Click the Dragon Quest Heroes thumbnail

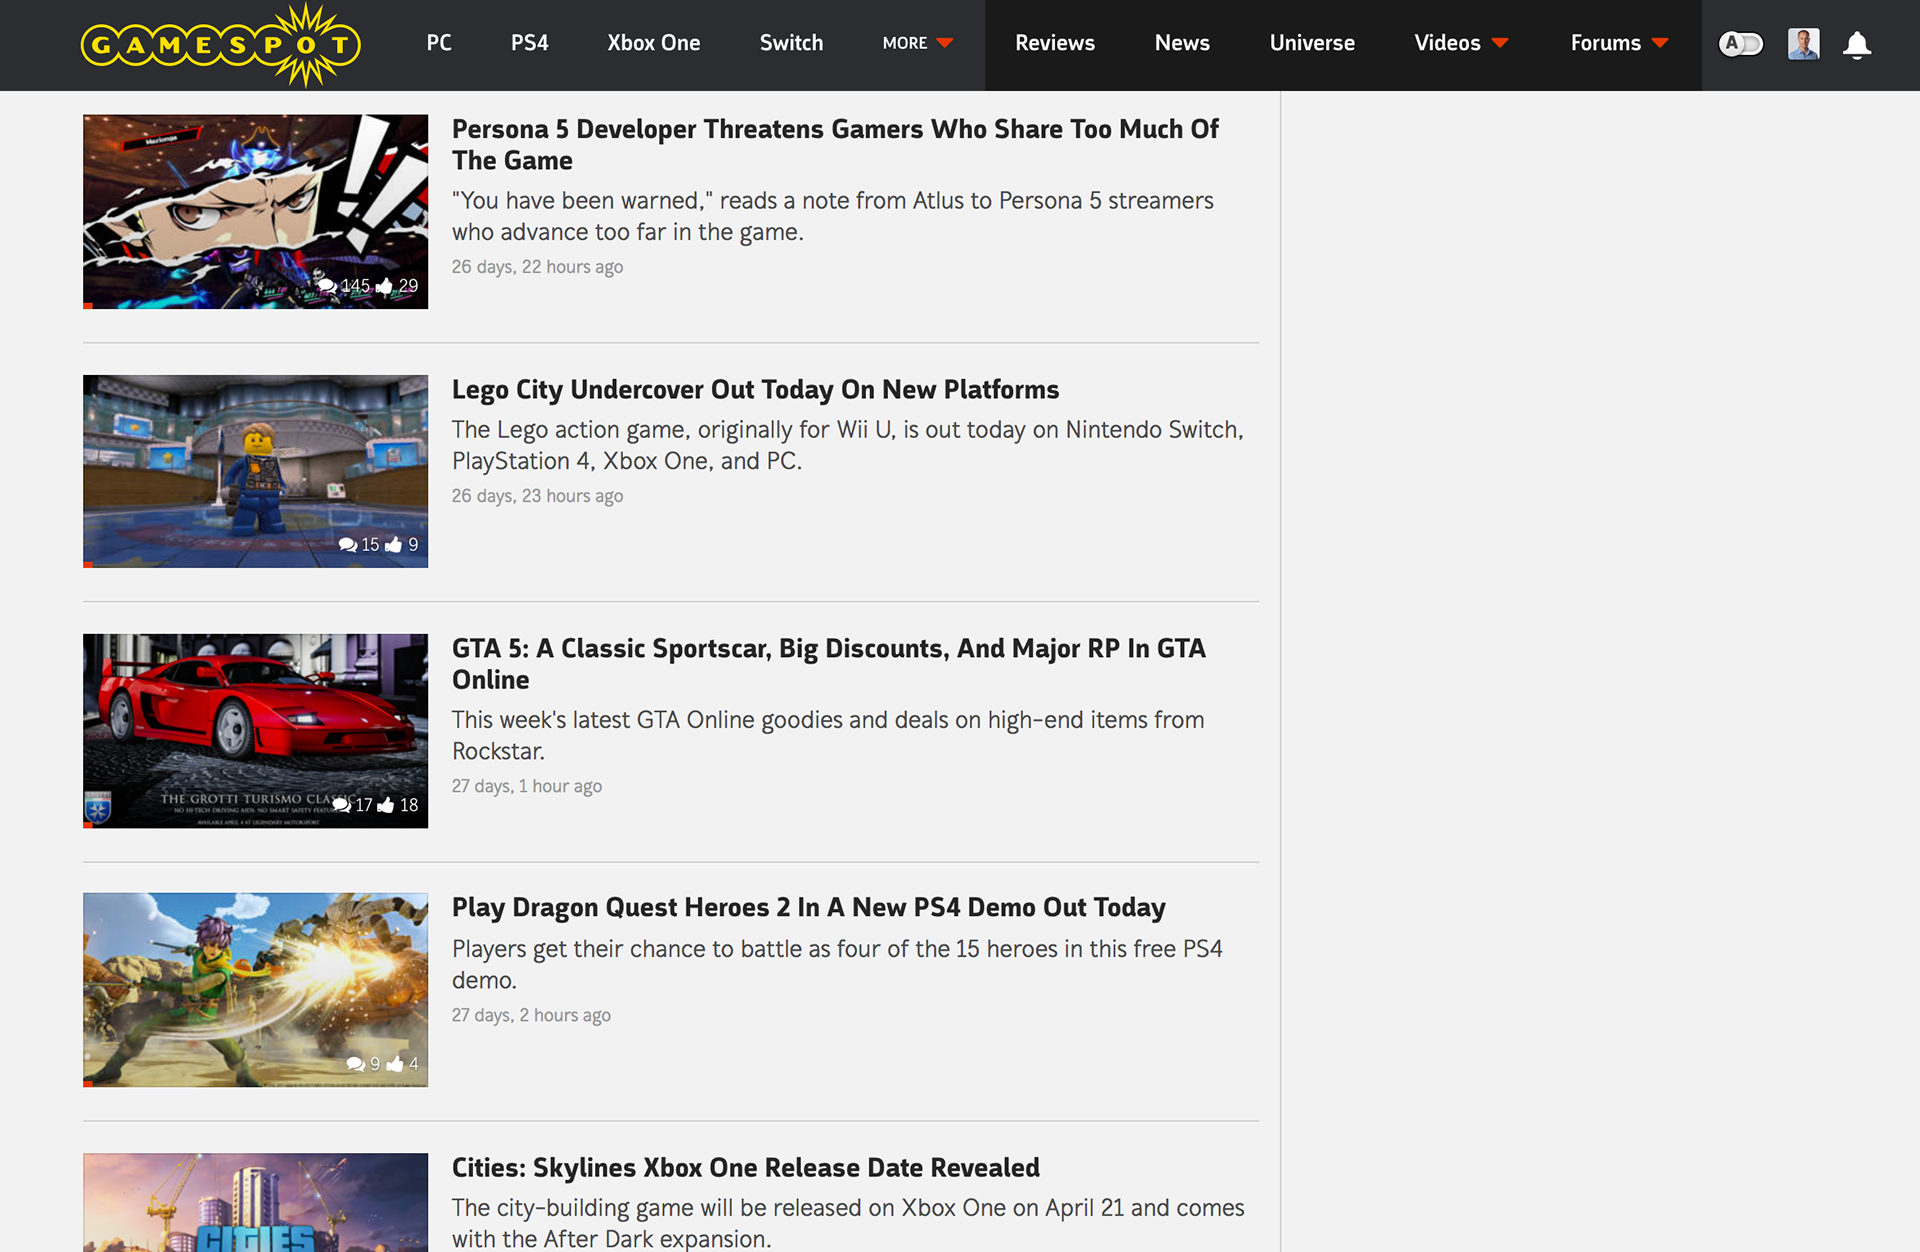[255, 990]
